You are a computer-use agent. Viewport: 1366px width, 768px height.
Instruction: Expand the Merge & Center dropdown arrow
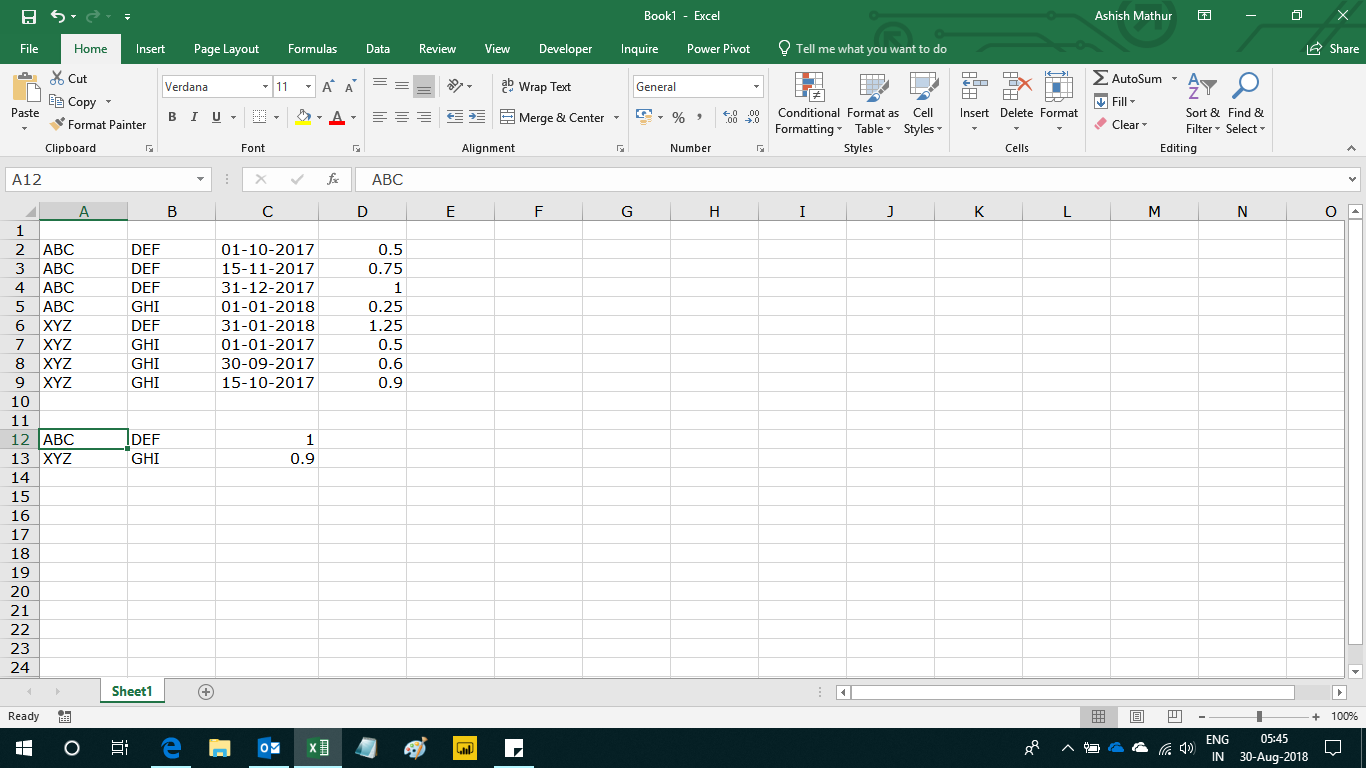pyautogui.click(x=616, y=118)
